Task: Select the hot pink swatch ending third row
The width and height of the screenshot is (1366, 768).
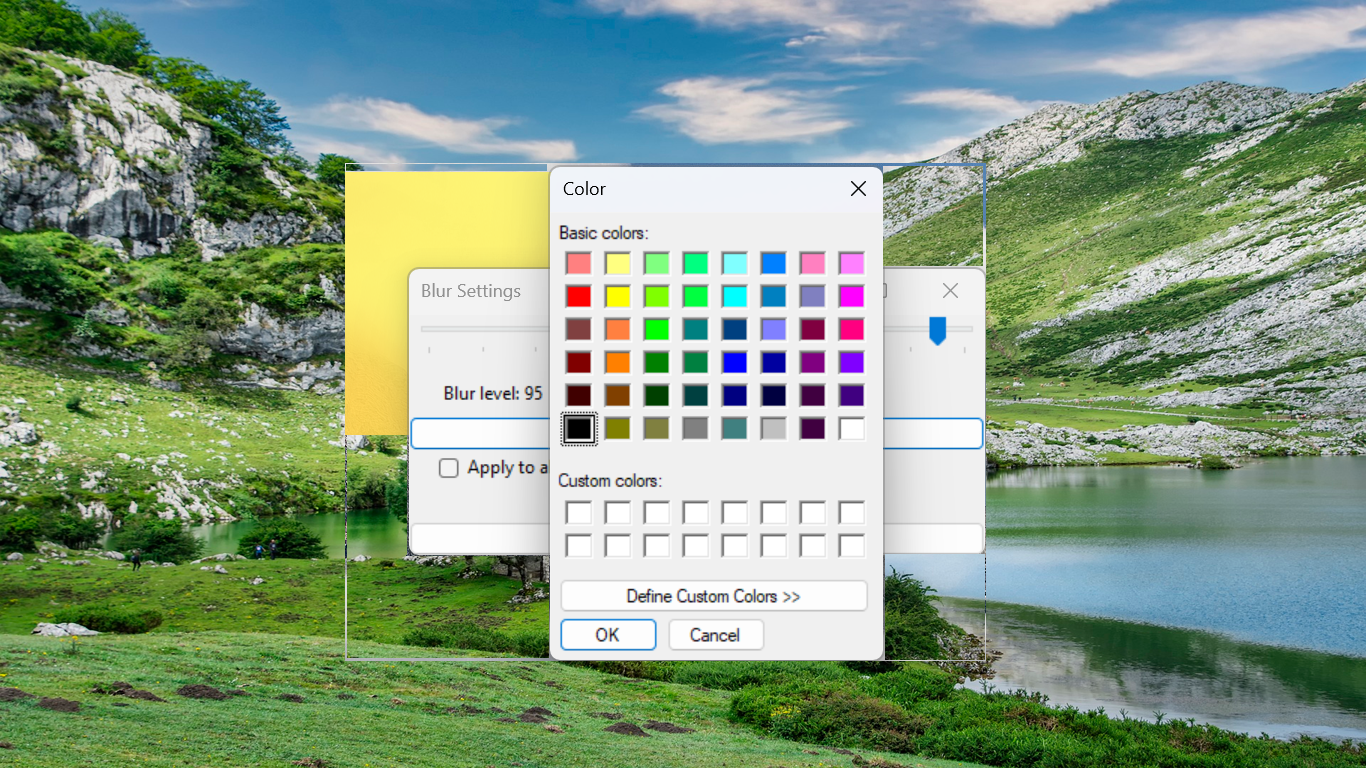Action: tap(851, 329)
